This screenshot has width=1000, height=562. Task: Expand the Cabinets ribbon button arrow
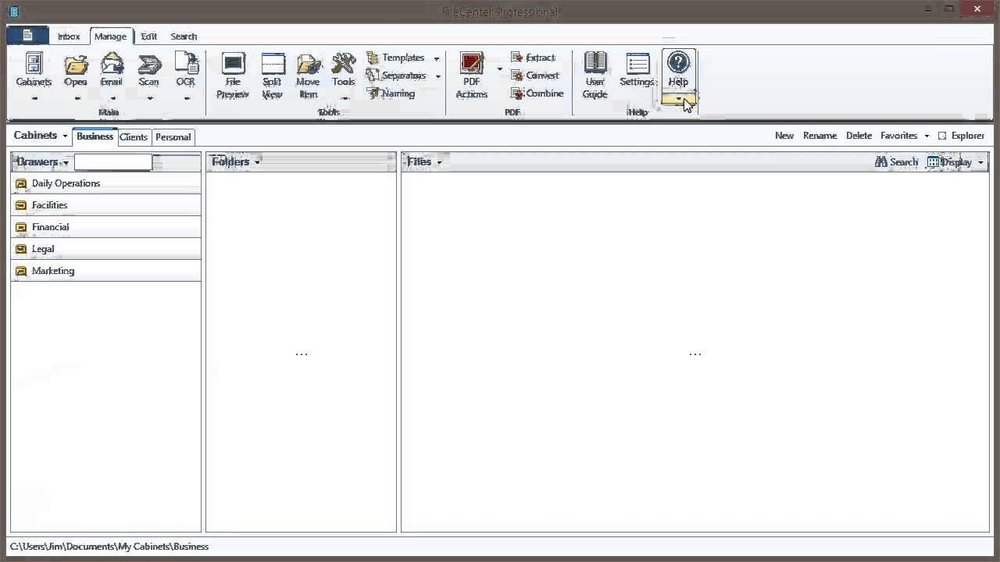point(34,99)
